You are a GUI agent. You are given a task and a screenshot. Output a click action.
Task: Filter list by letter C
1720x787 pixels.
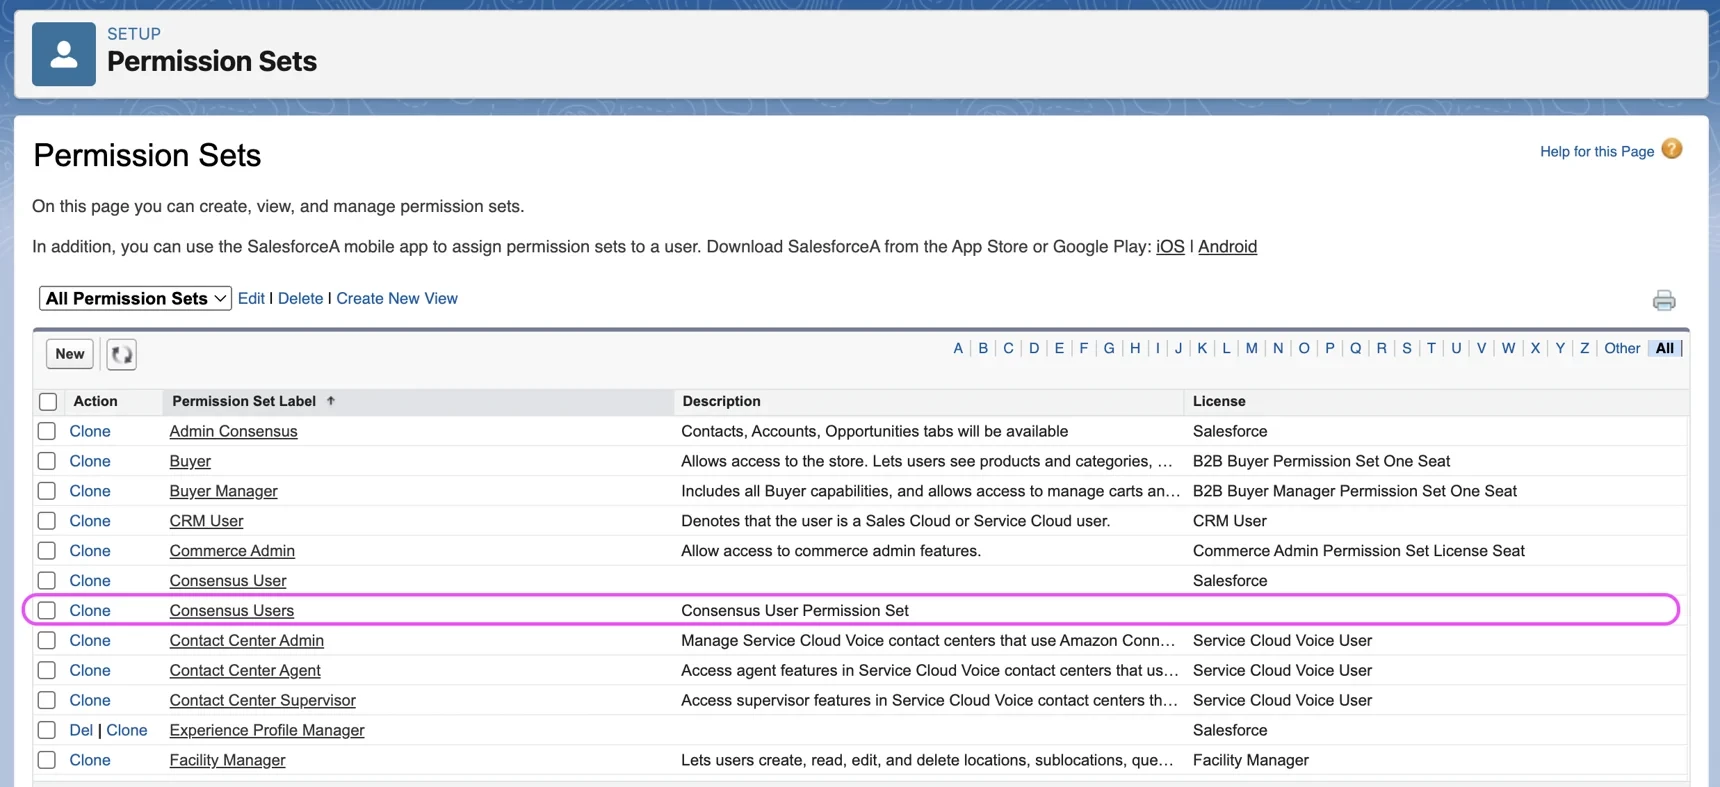click(x=1008, y=348)
